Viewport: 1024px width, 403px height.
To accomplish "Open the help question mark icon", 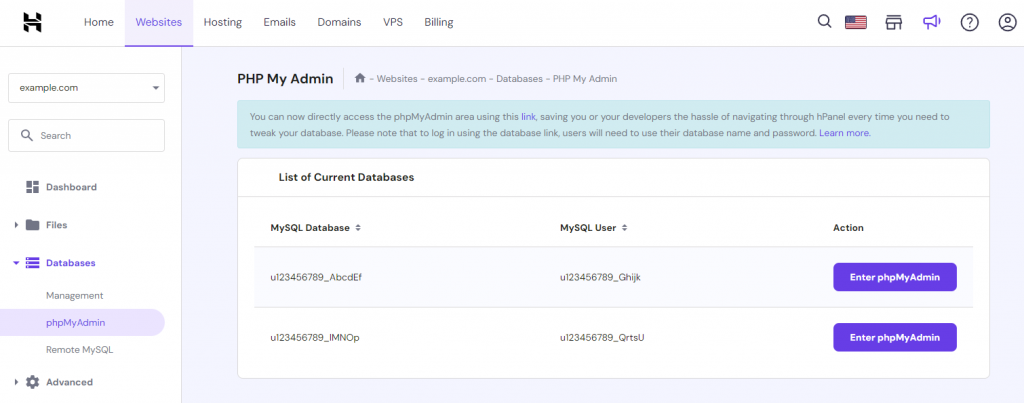I will (969, 23).
